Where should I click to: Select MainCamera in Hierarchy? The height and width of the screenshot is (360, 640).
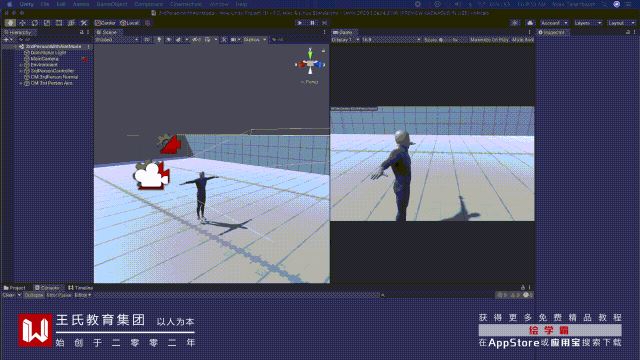[44, 59]
